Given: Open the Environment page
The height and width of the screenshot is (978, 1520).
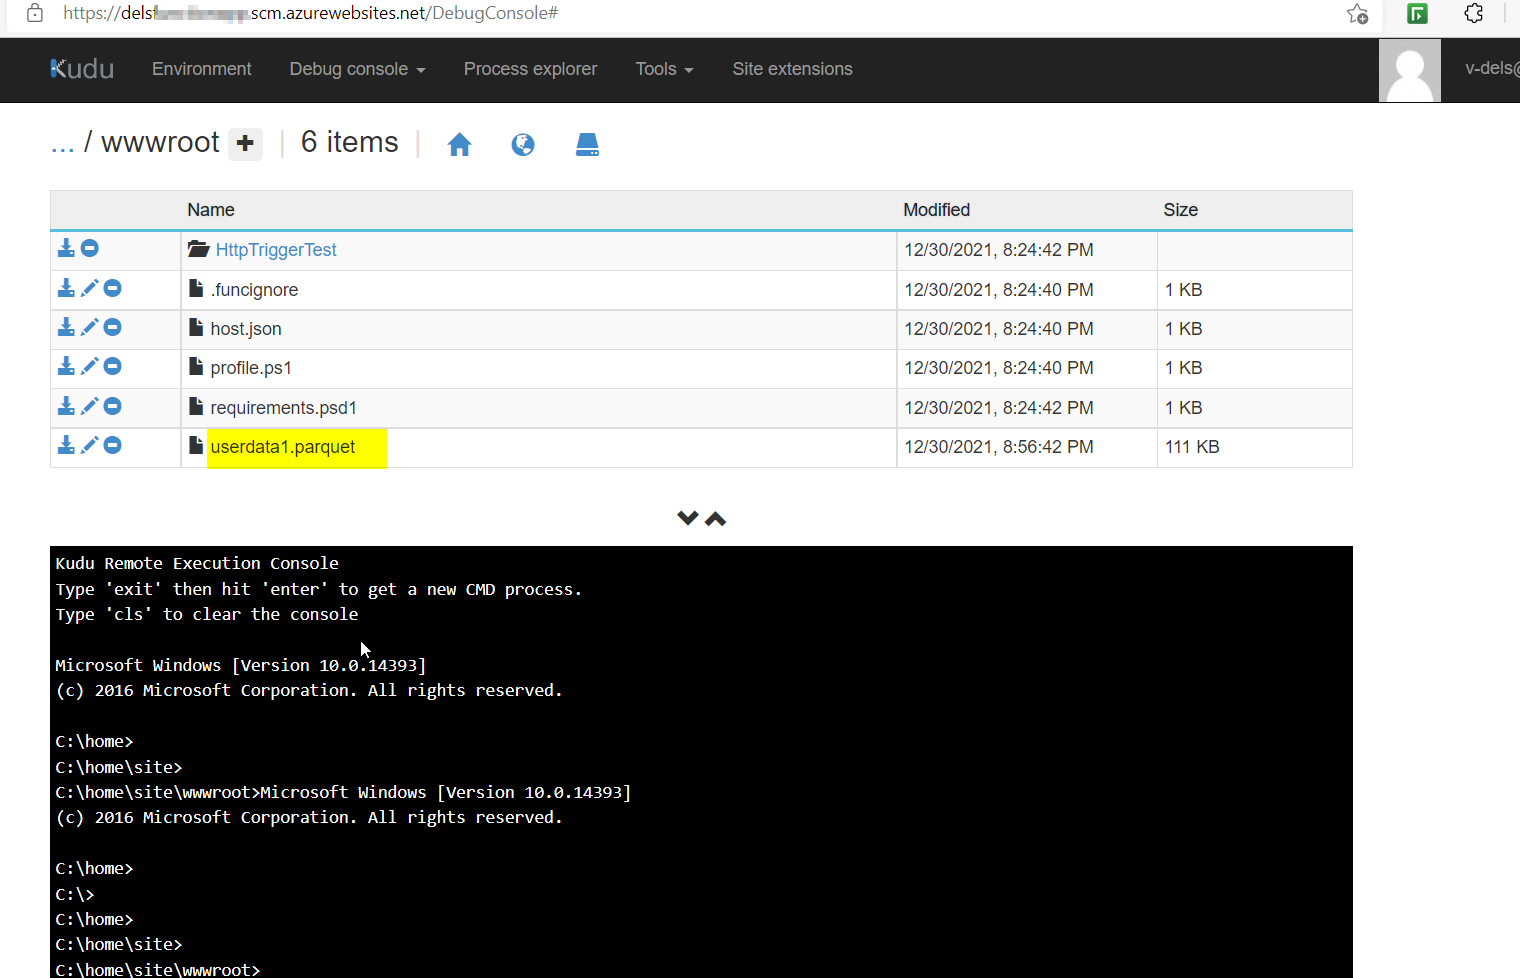Looking at the screenshot, I should coord(202,69).
